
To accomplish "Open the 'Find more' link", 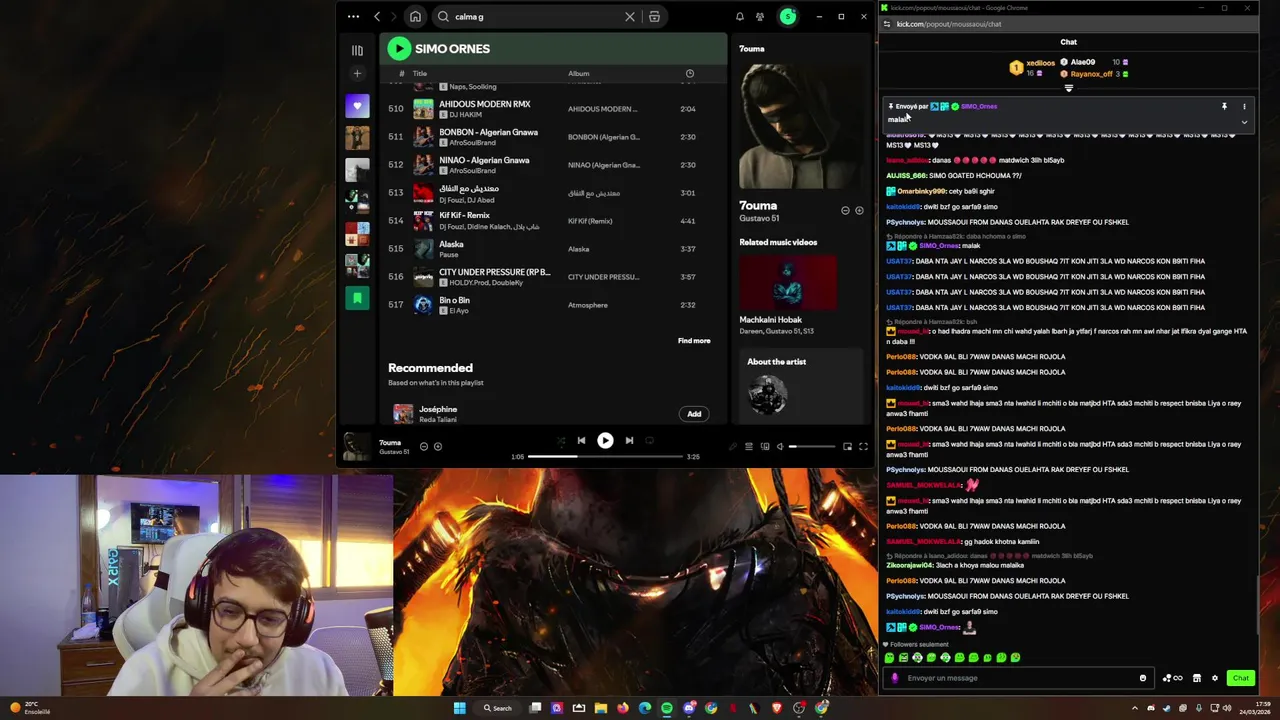I will 694,341.
